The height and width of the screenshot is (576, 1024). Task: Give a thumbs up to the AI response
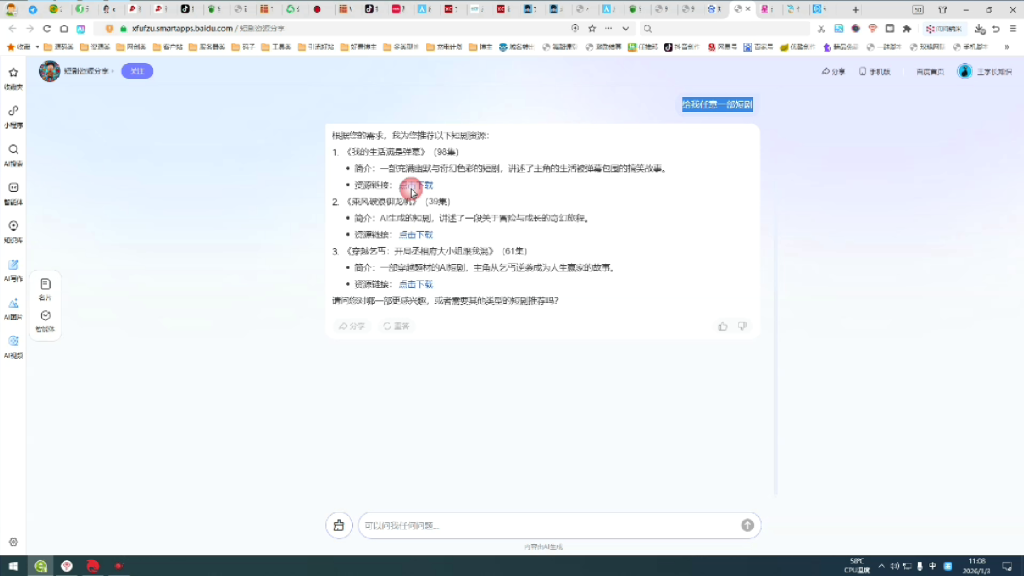(x=723, y=326)
